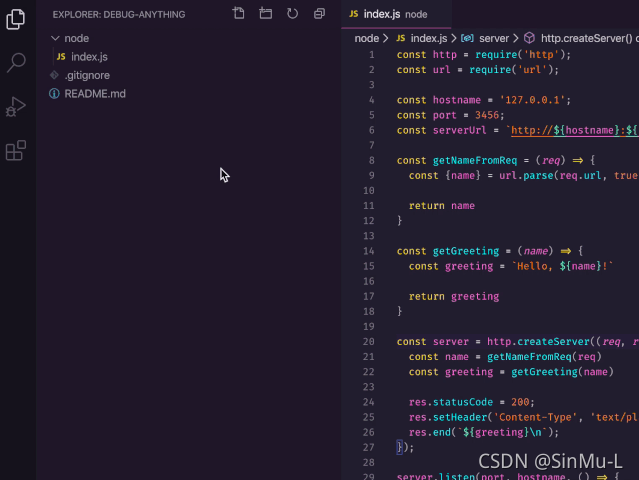This screenshot has width=639, height=480.
Task: Click the JS icon beside index.js in tree
Action: coord(61,57)
